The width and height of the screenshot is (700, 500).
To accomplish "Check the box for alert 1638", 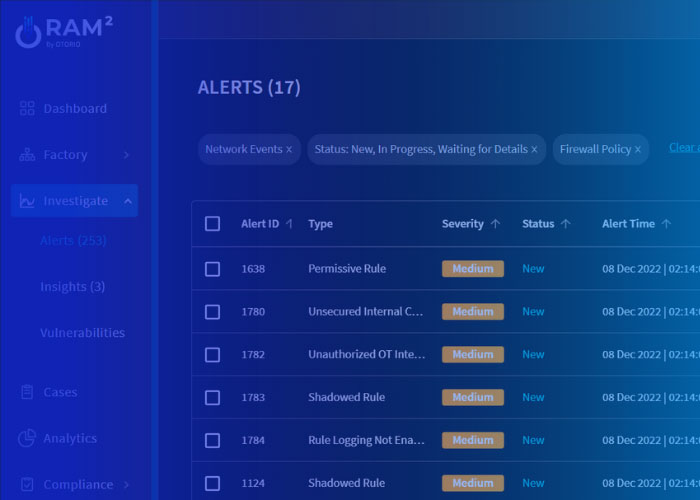I will (x=212, y=269).
